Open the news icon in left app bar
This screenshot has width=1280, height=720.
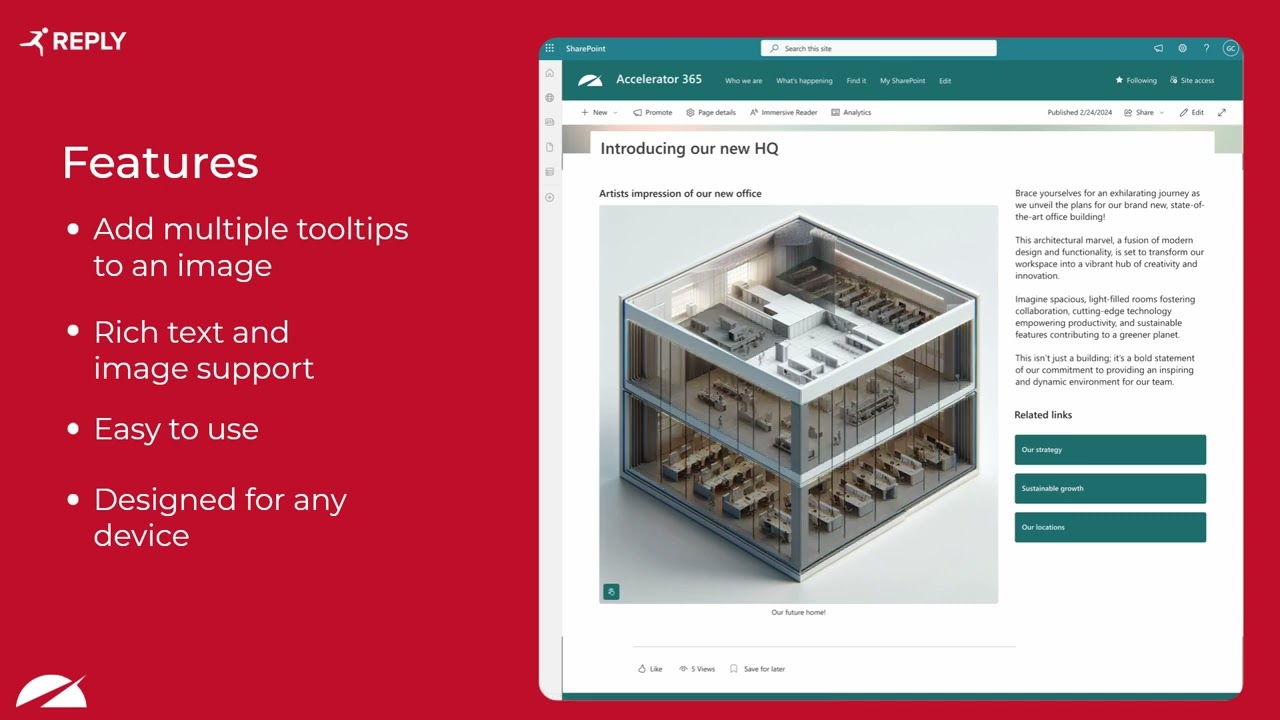coord(549,122)
